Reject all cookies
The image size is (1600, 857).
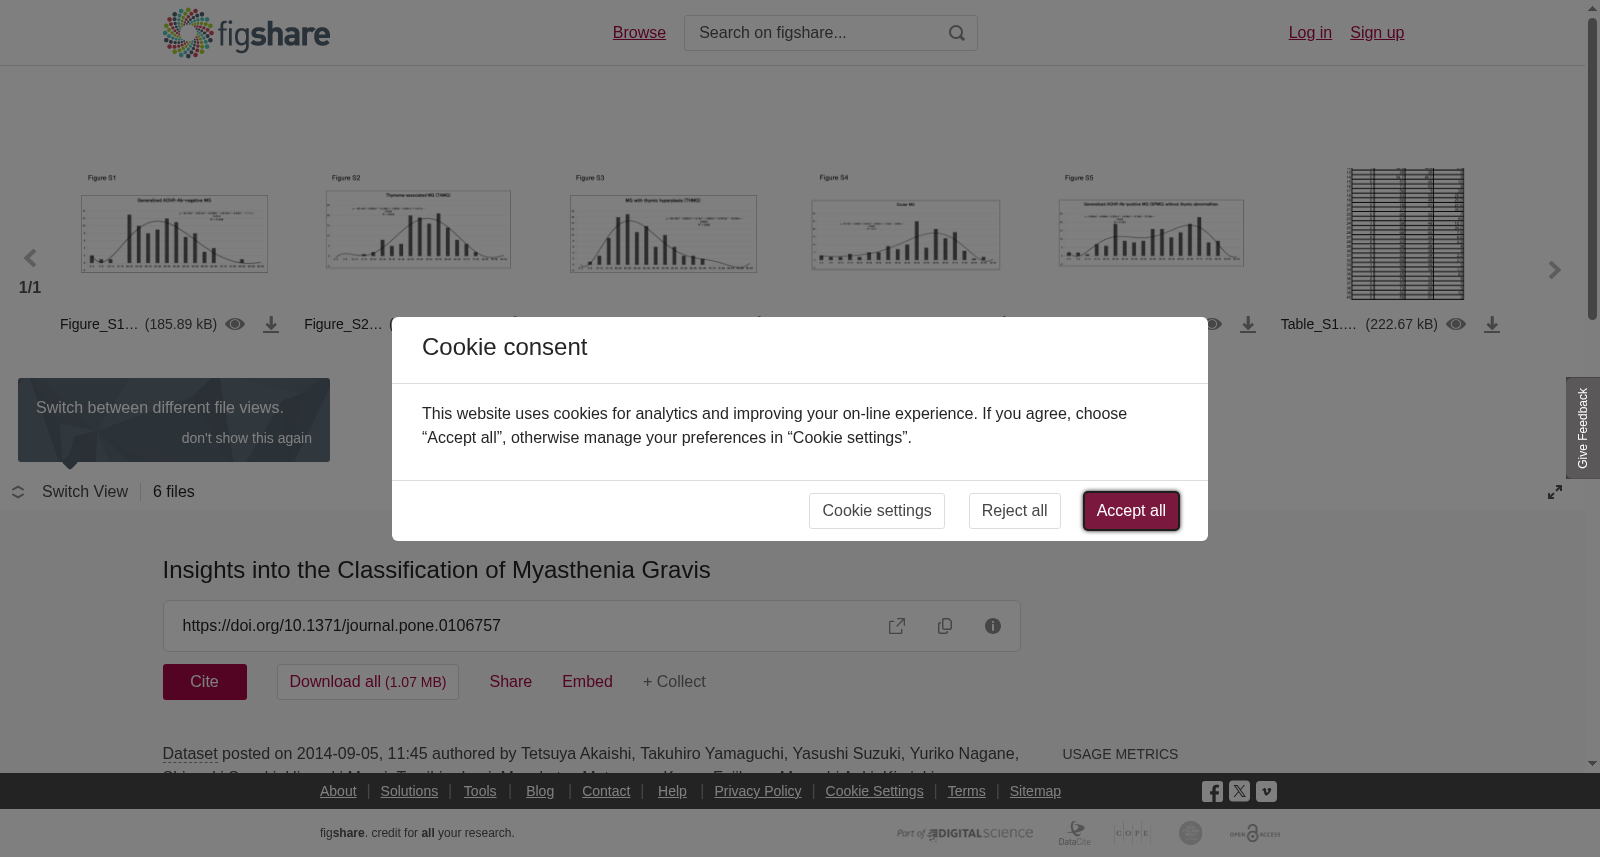tap(1014, 511)
